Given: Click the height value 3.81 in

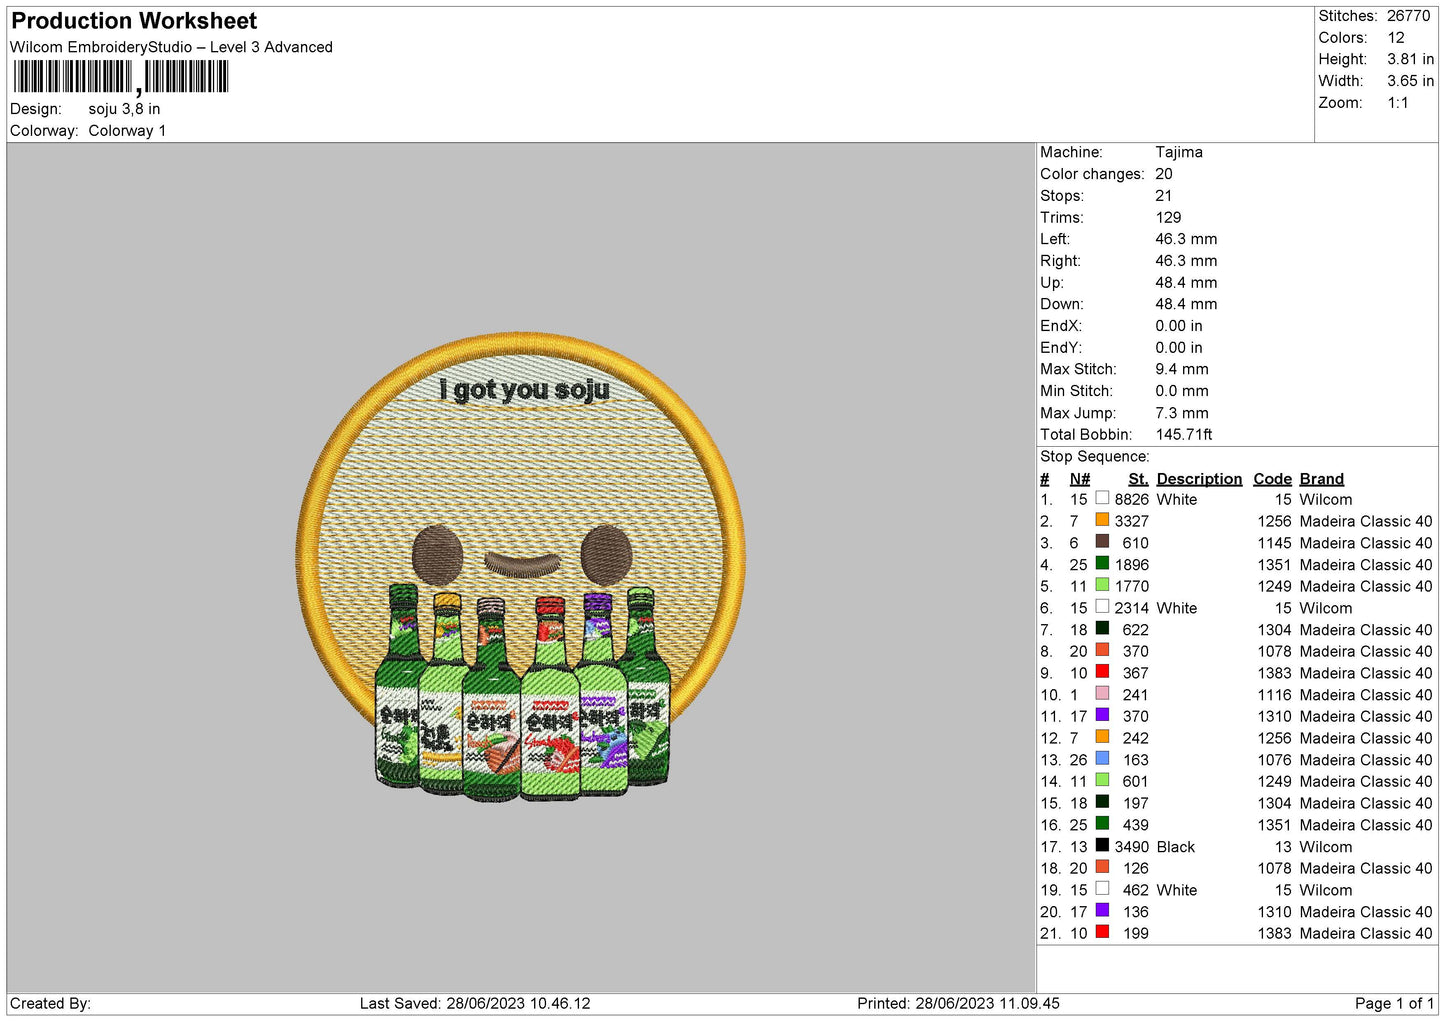Looking at the screenshot, I should tap(1410, 59).
